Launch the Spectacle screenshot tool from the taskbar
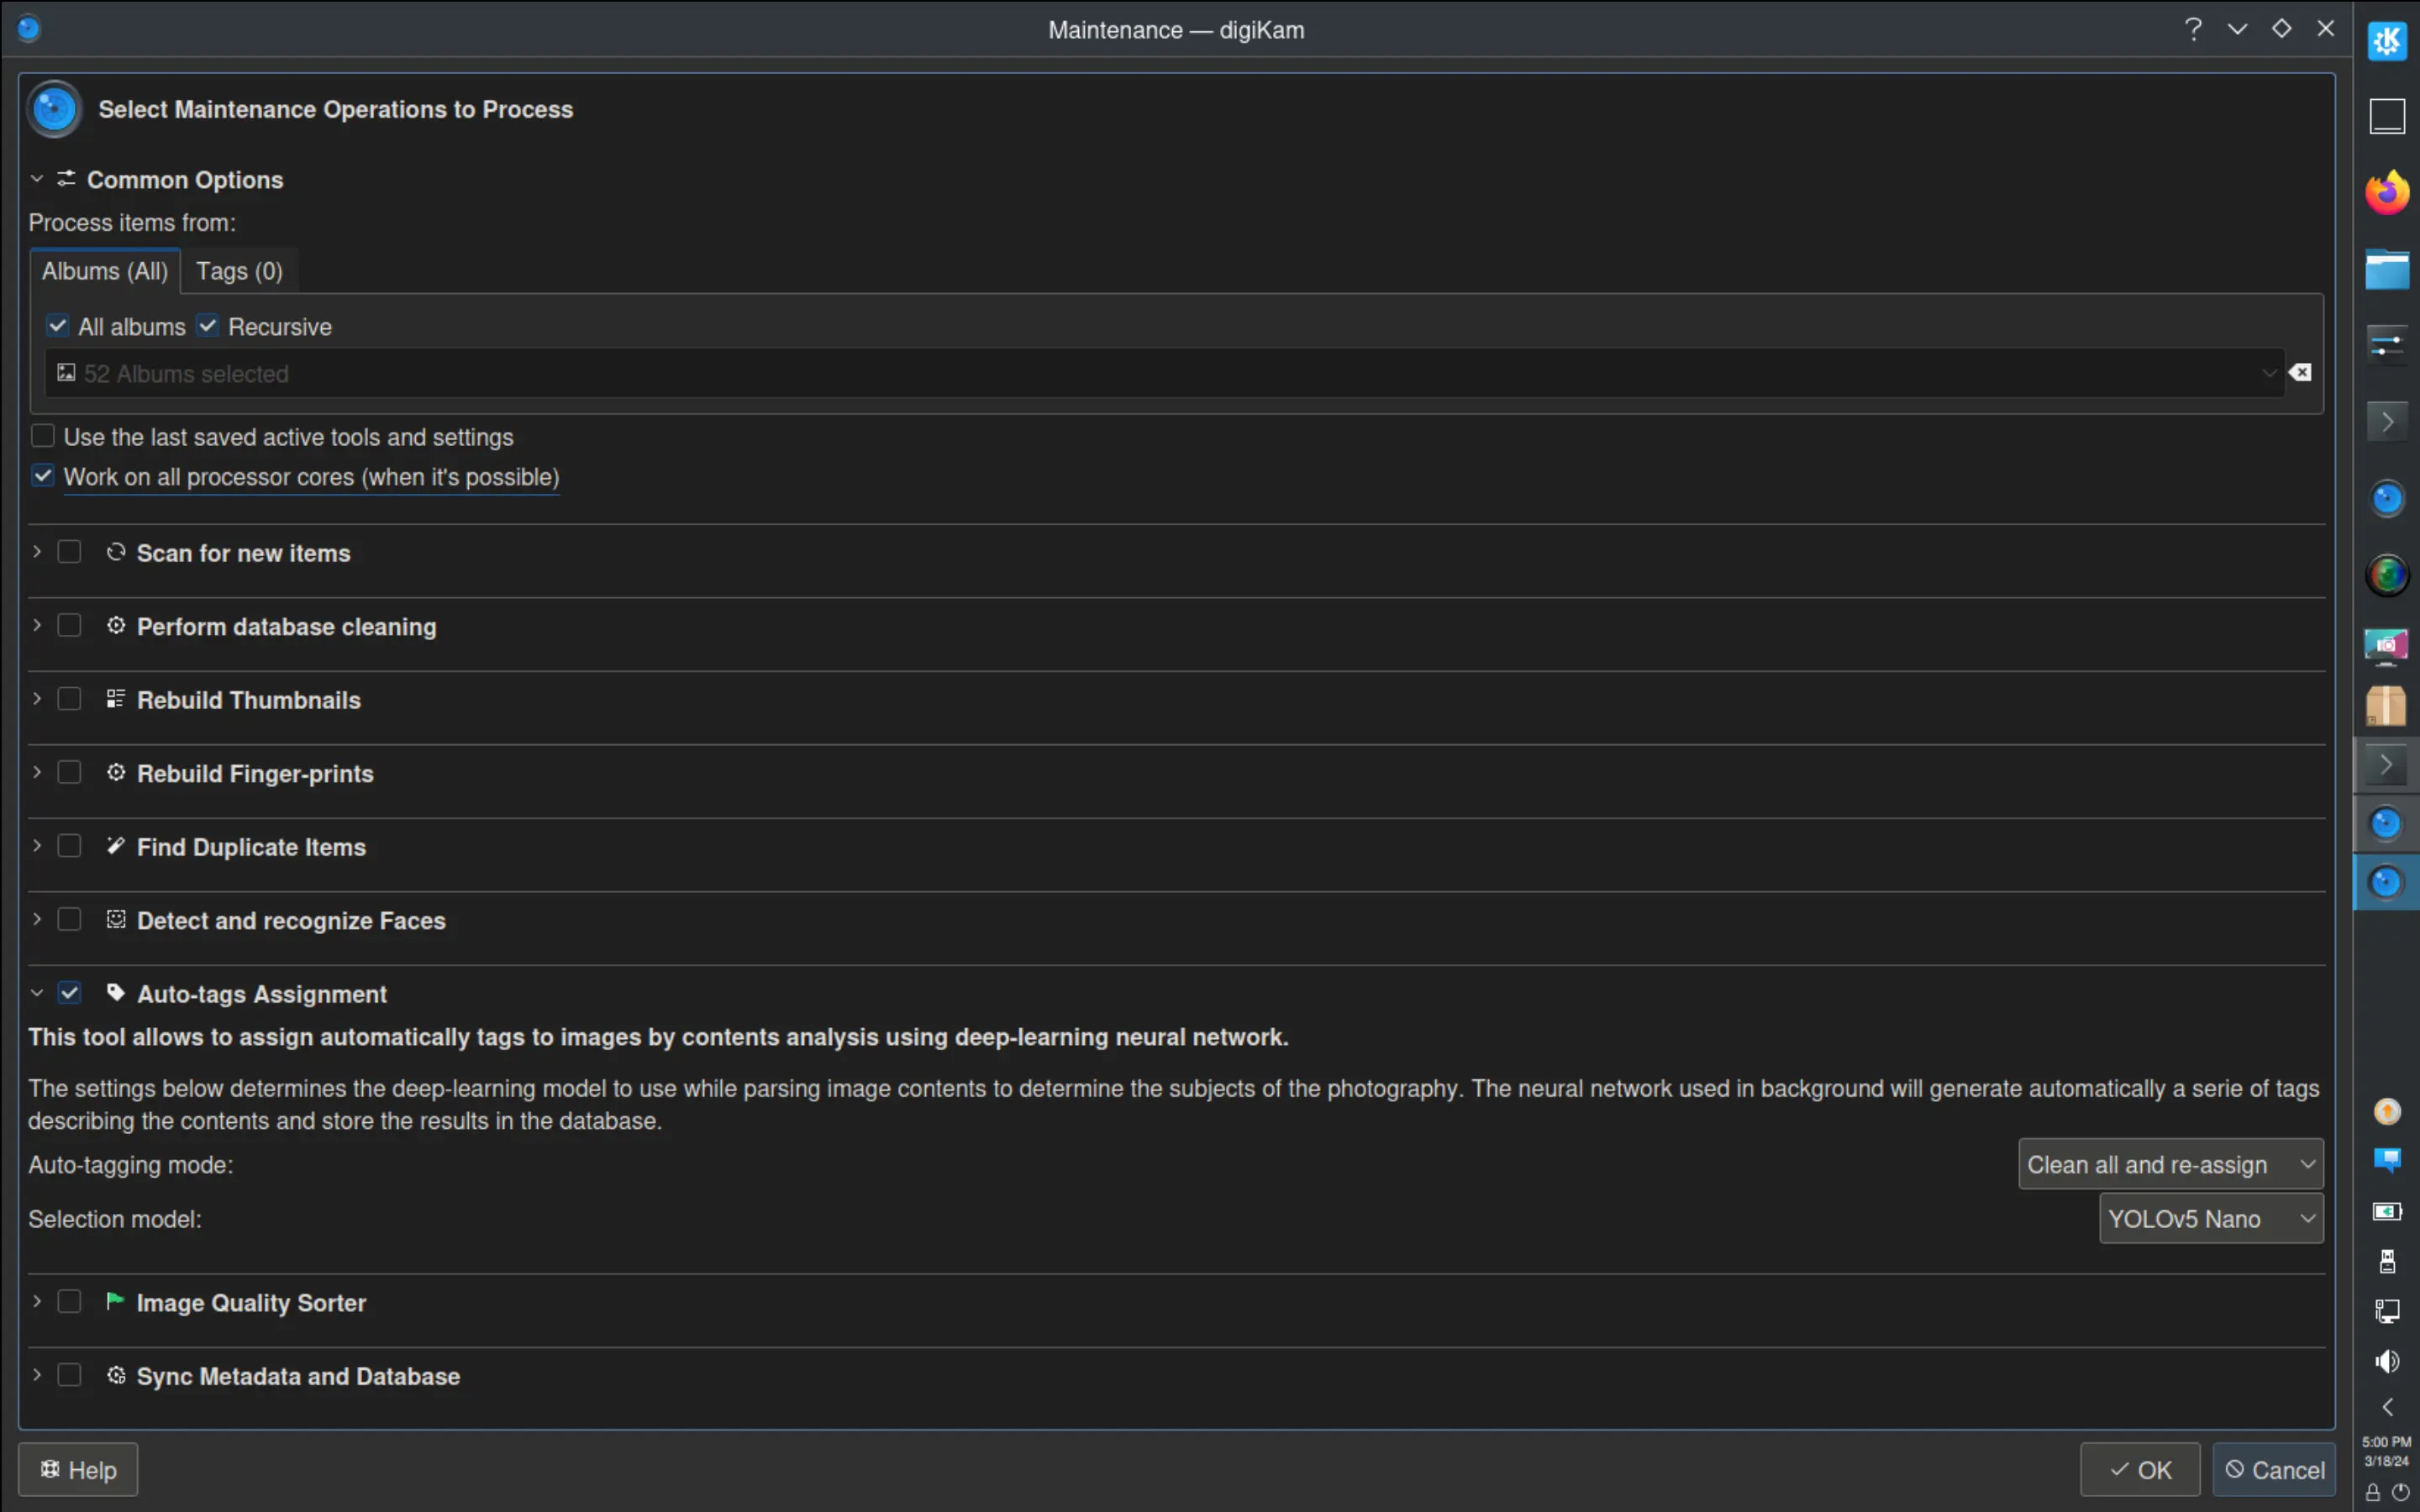Viewport: 2420px width, 1512px height. tap(2387, 647)
